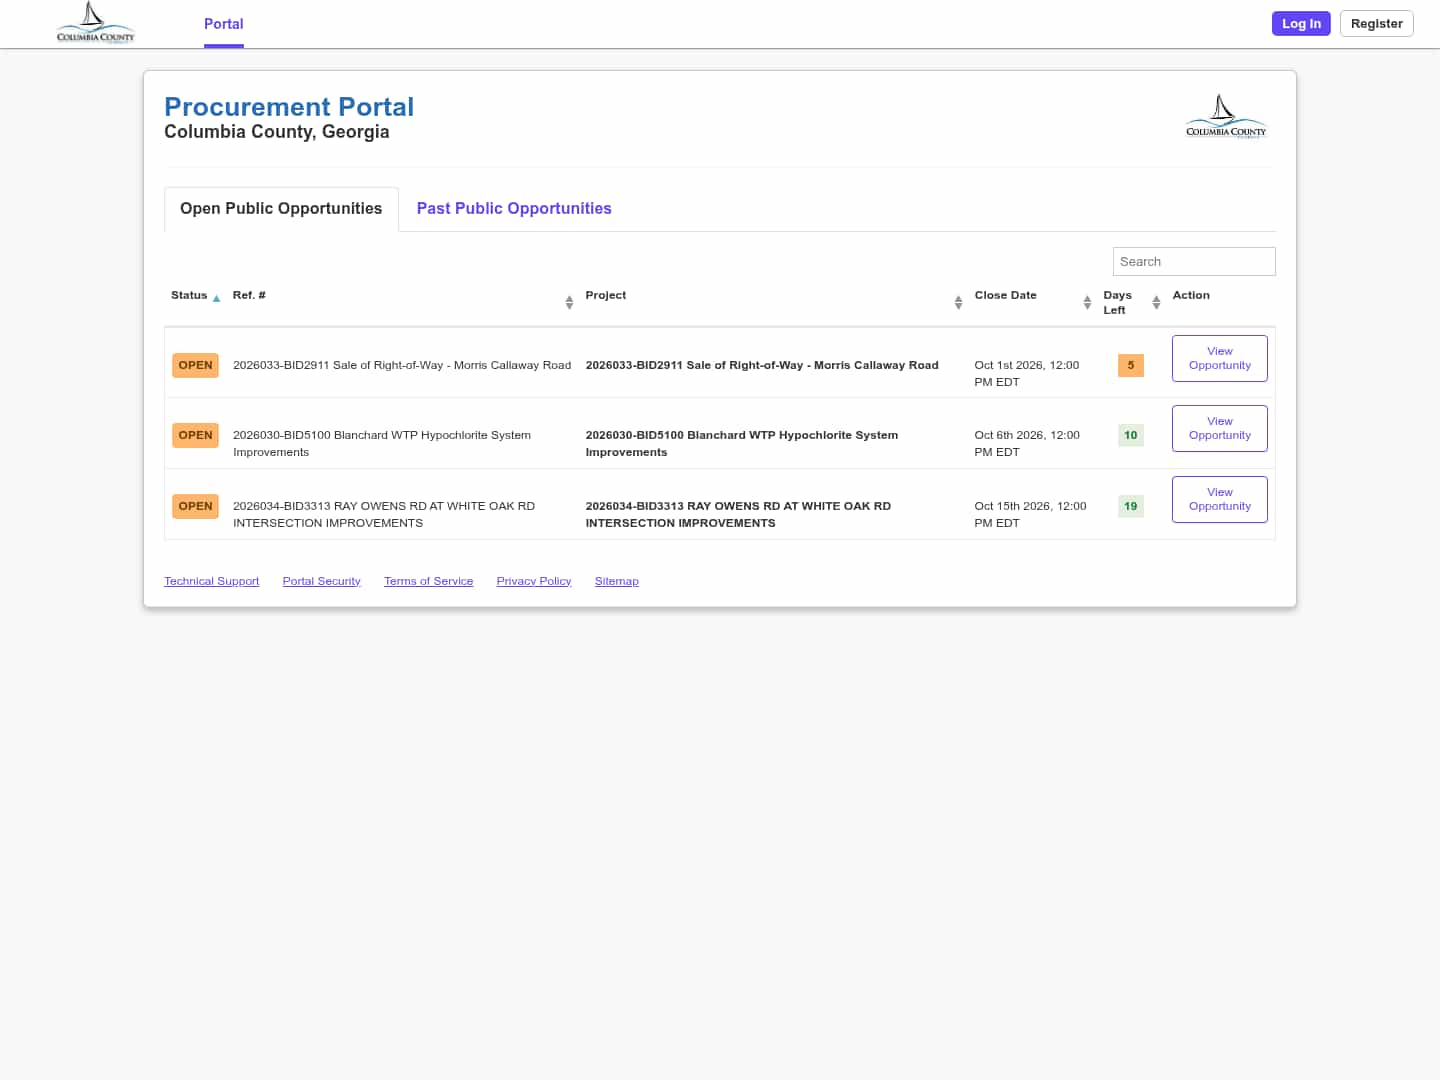Screen dimensions: 1440x1080
Task: View Opportunity for Morris Callaway Road sale
Action: 1219,358
